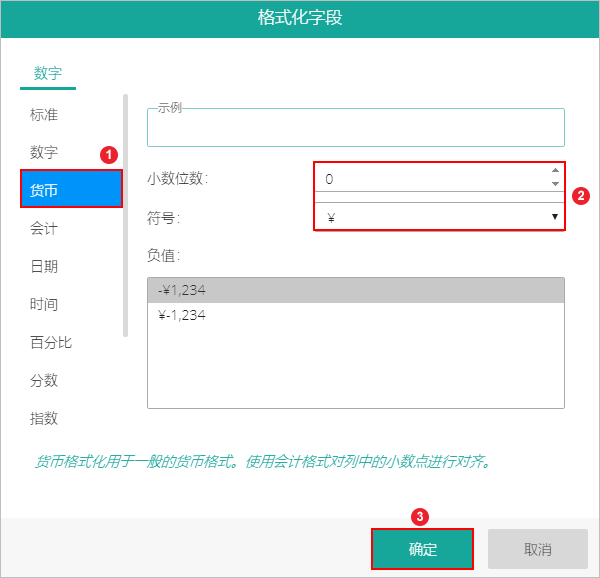Select the 日期 date format
Screen dimensions: 600x578
coord(44,267)
